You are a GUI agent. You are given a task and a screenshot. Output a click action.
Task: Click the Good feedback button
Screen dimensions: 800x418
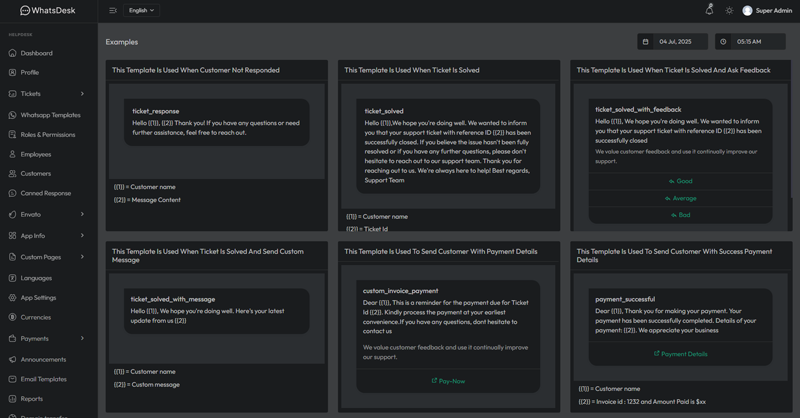point(680,181)
